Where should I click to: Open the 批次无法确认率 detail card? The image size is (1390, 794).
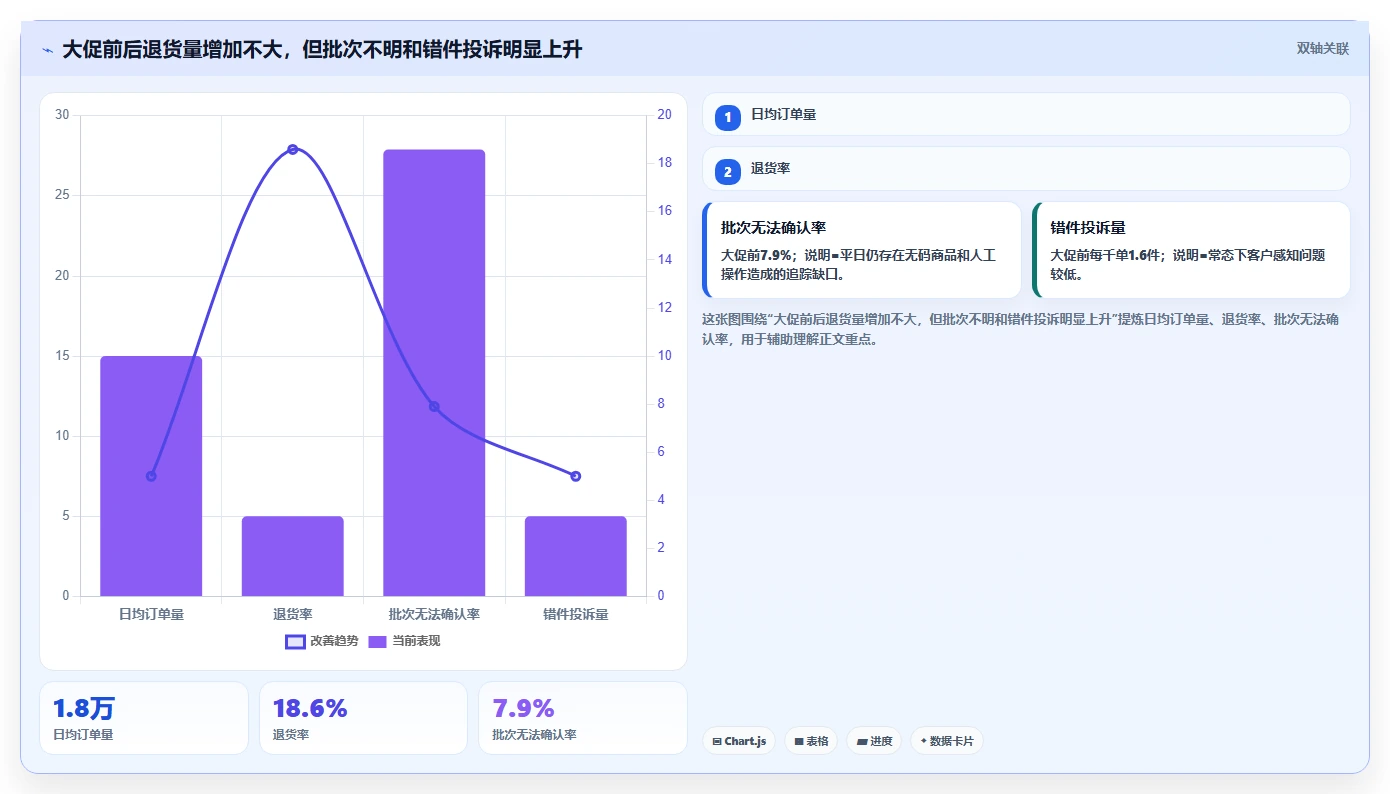coord(862,250)
